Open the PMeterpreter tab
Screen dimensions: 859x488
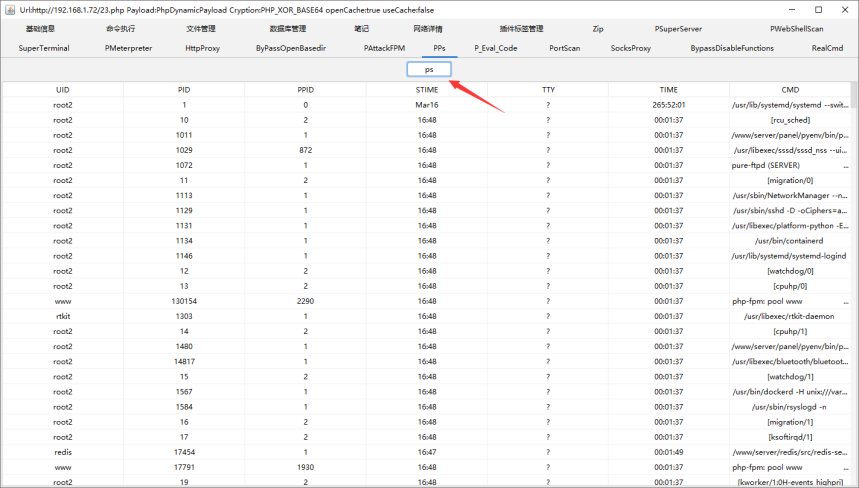128,48
